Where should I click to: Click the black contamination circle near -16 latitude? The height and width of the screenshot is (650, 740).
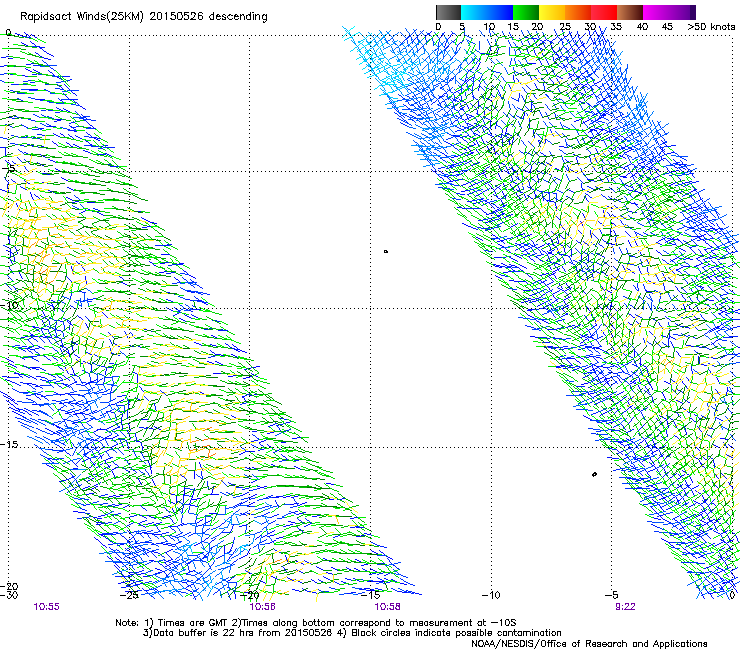594,474
